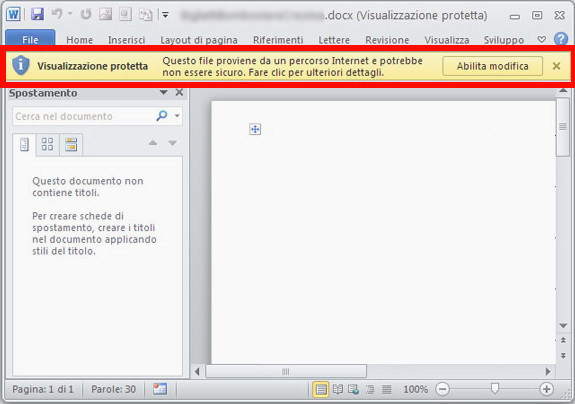Click the macro recording icon in status bar
Screen dimensions: 575x404
tap(160, 389)
